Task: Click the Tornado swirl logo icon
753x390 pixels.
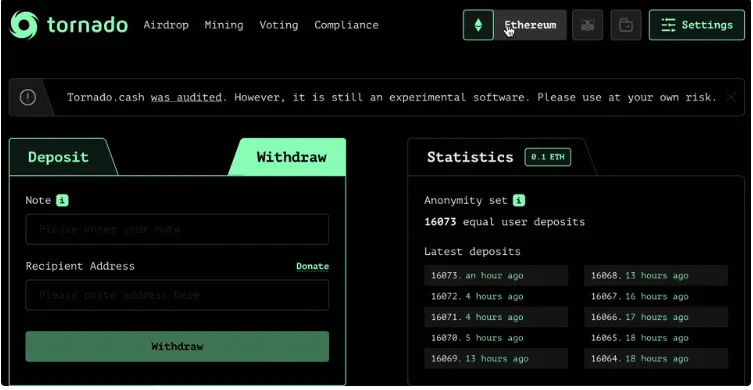Action: point(24,25)
